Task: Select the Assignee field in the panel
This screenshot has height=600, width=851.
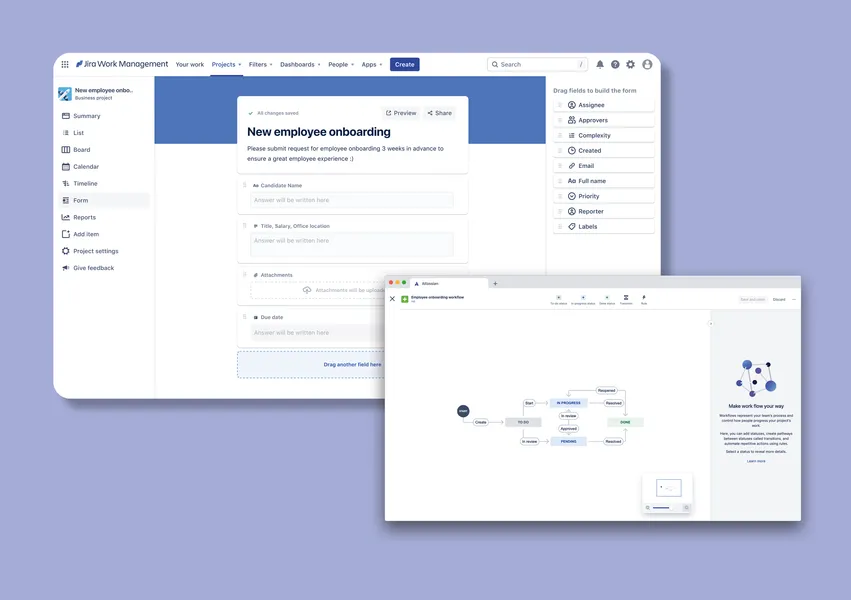Action: [x=604, y=105]
